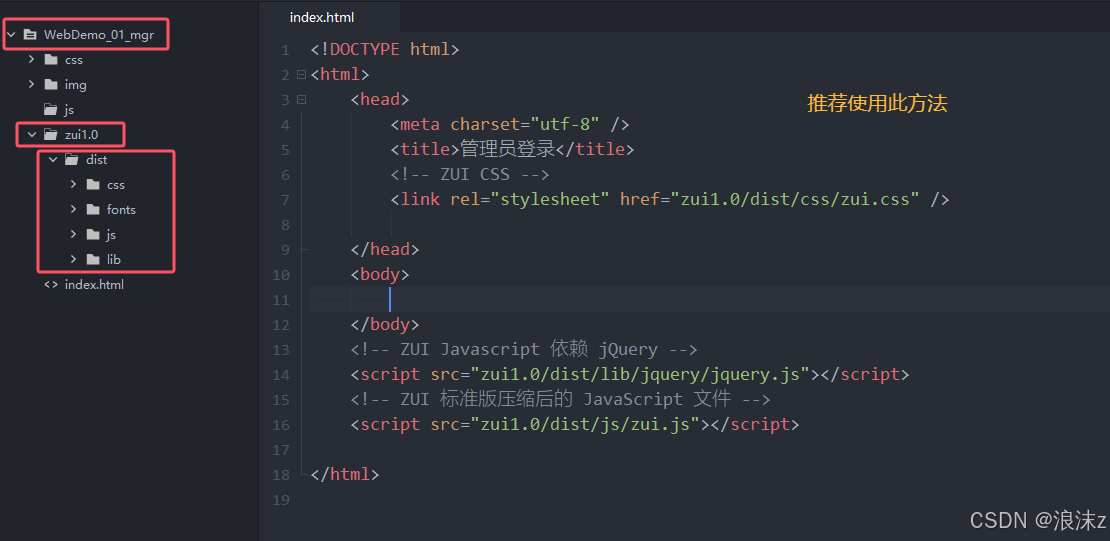The height and width of the screenshot is (541, 1110).
Task: Fold the head tag at line 3
Action: pyautogui.click(x=302, y=100)
